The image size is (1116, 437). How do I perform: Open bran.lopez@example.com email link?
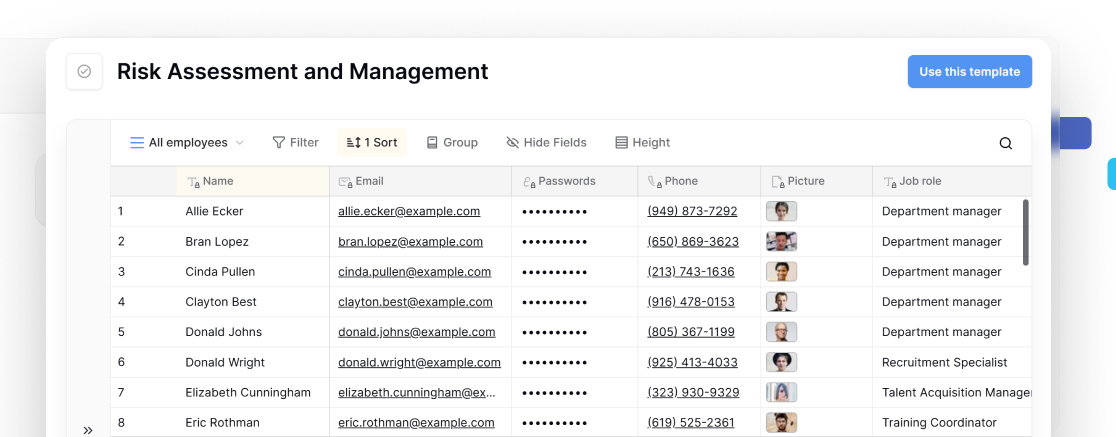[x=411, y=241]
